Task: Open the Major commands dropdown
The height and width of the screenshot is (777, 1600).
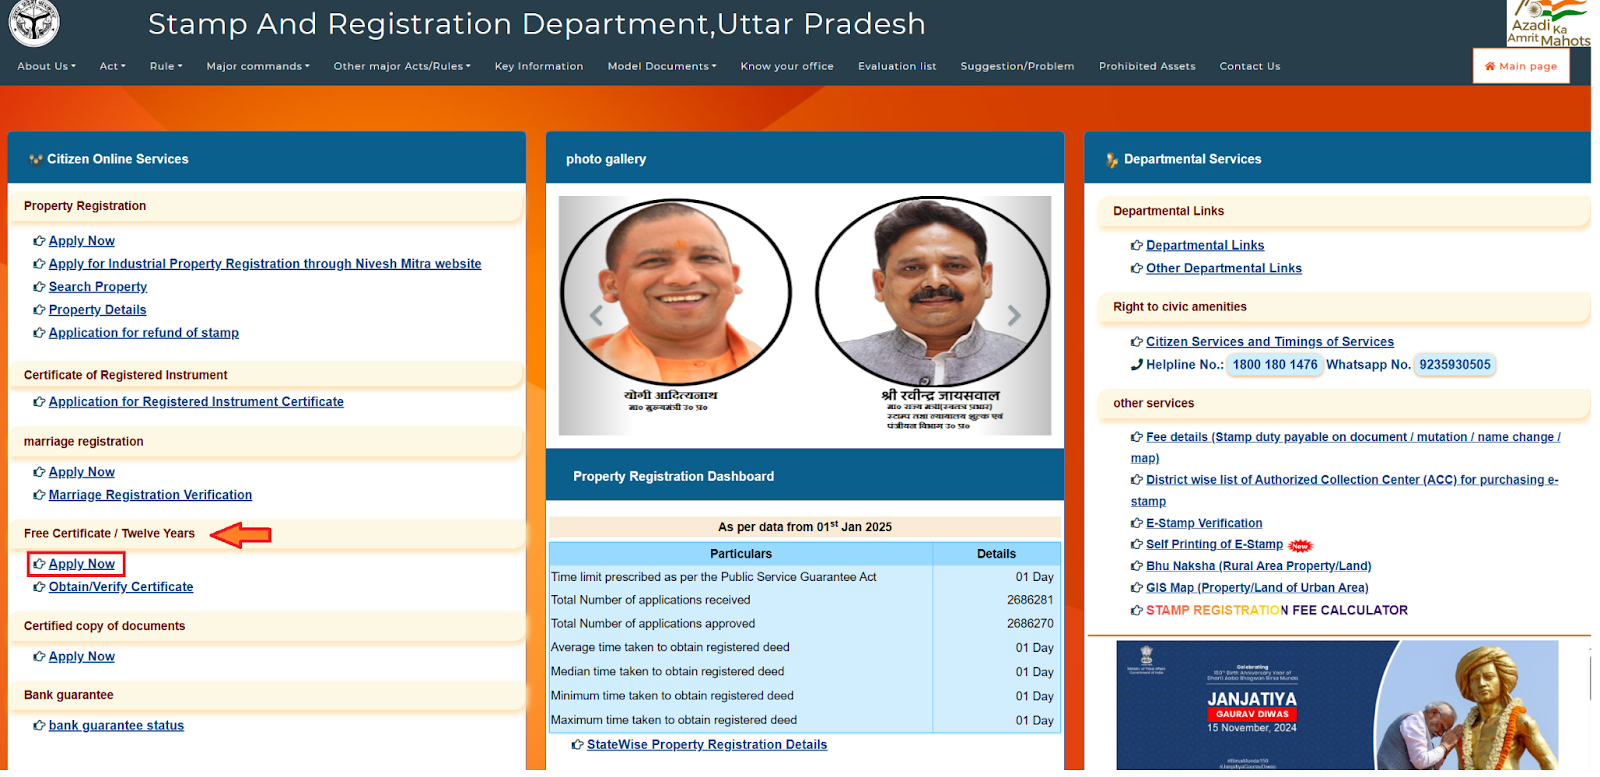Action: coord(257,66)
